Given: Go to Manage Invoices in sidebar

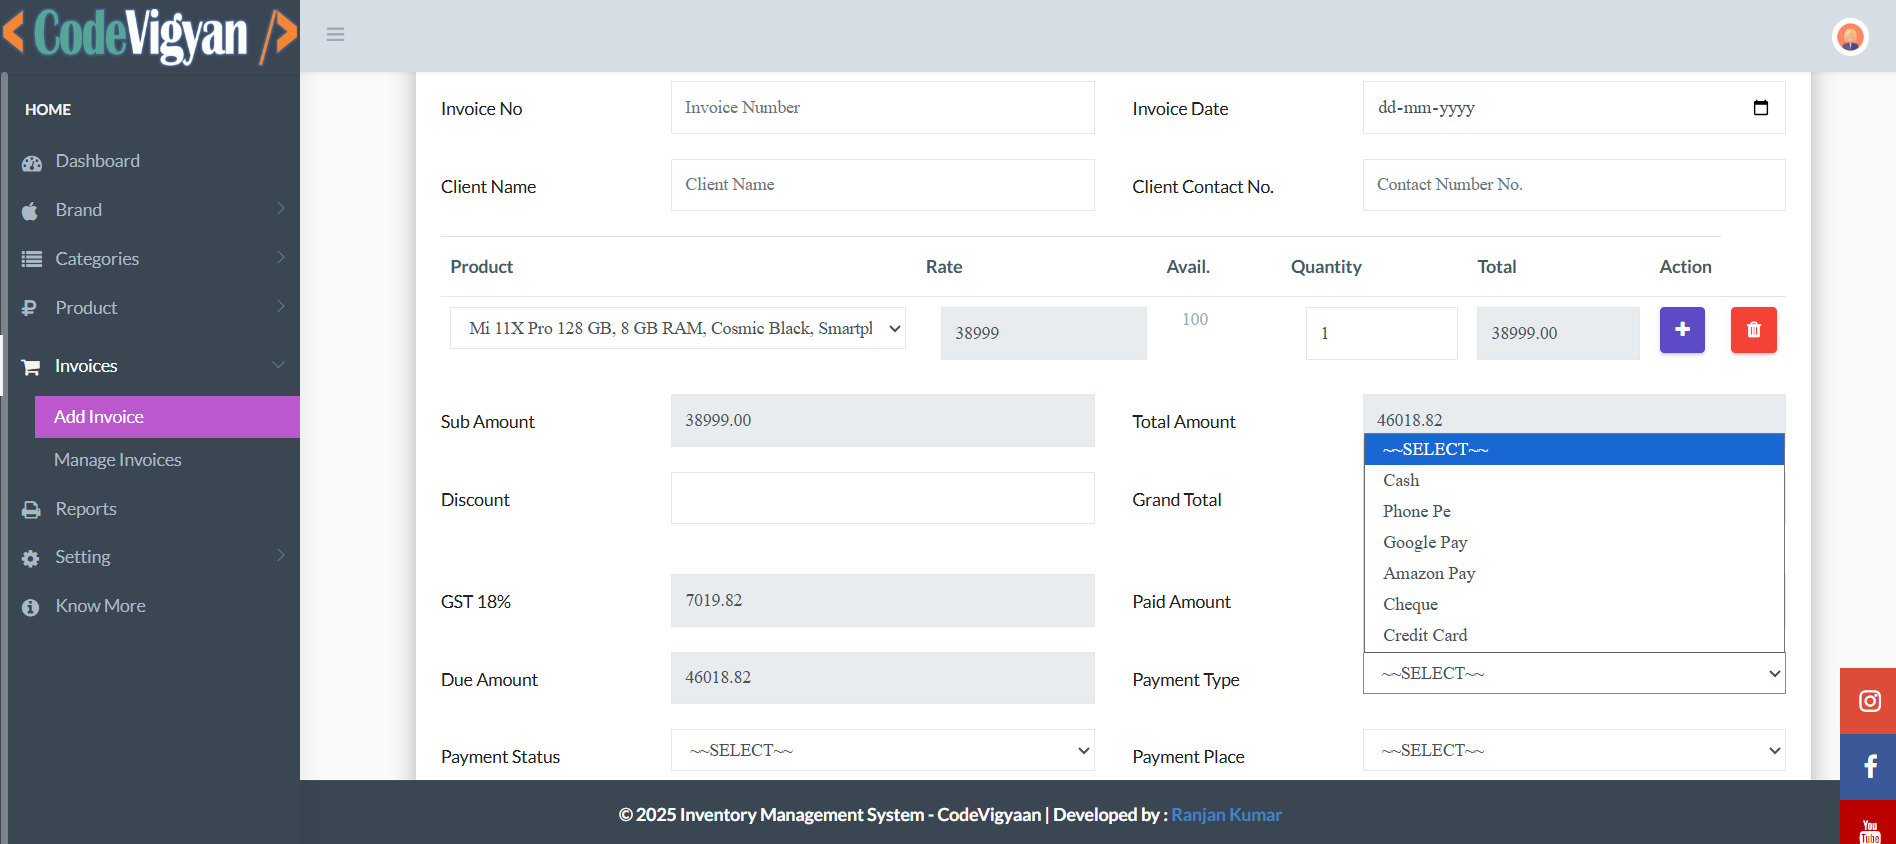Looking at the screenshot, I should (x=118, y=460).
